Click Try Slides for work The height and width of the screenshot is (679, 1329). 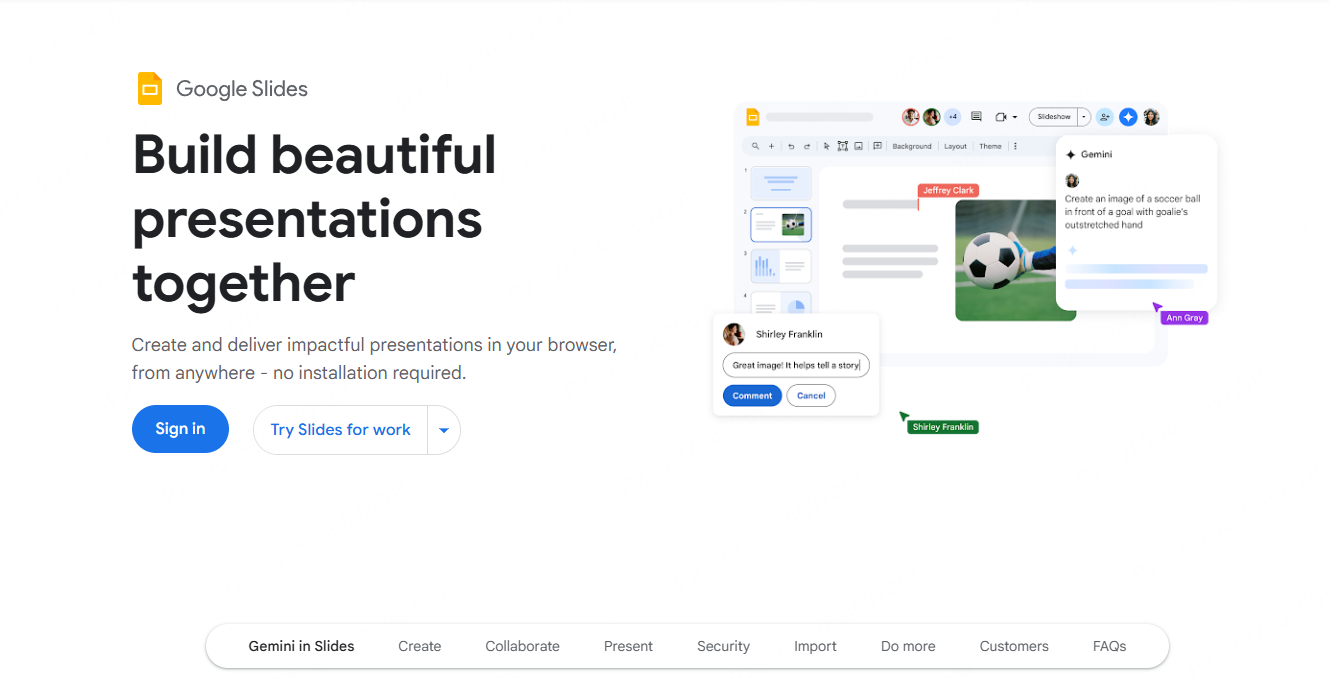(x=340, y=430)
